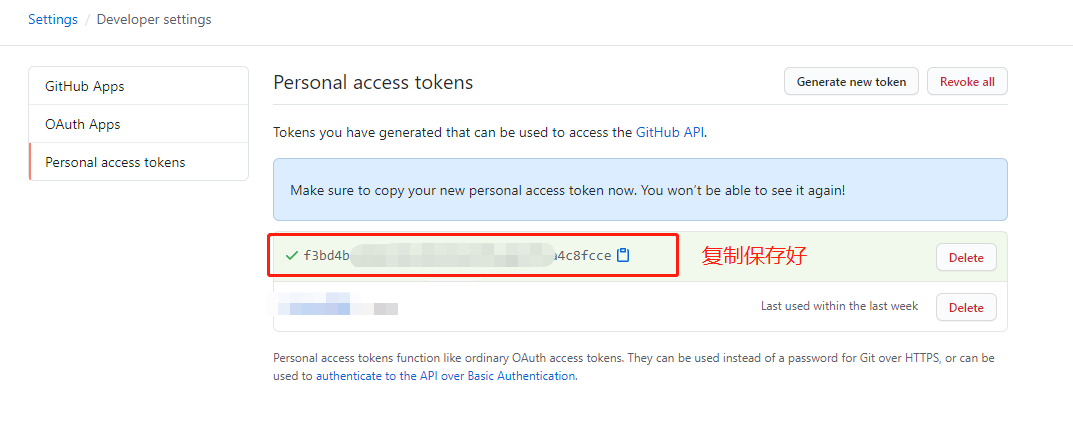Image resolution: width=1073 pixels, height=424 pixels.
Task: Click the Revoke all button
Action: pos(967,81)
